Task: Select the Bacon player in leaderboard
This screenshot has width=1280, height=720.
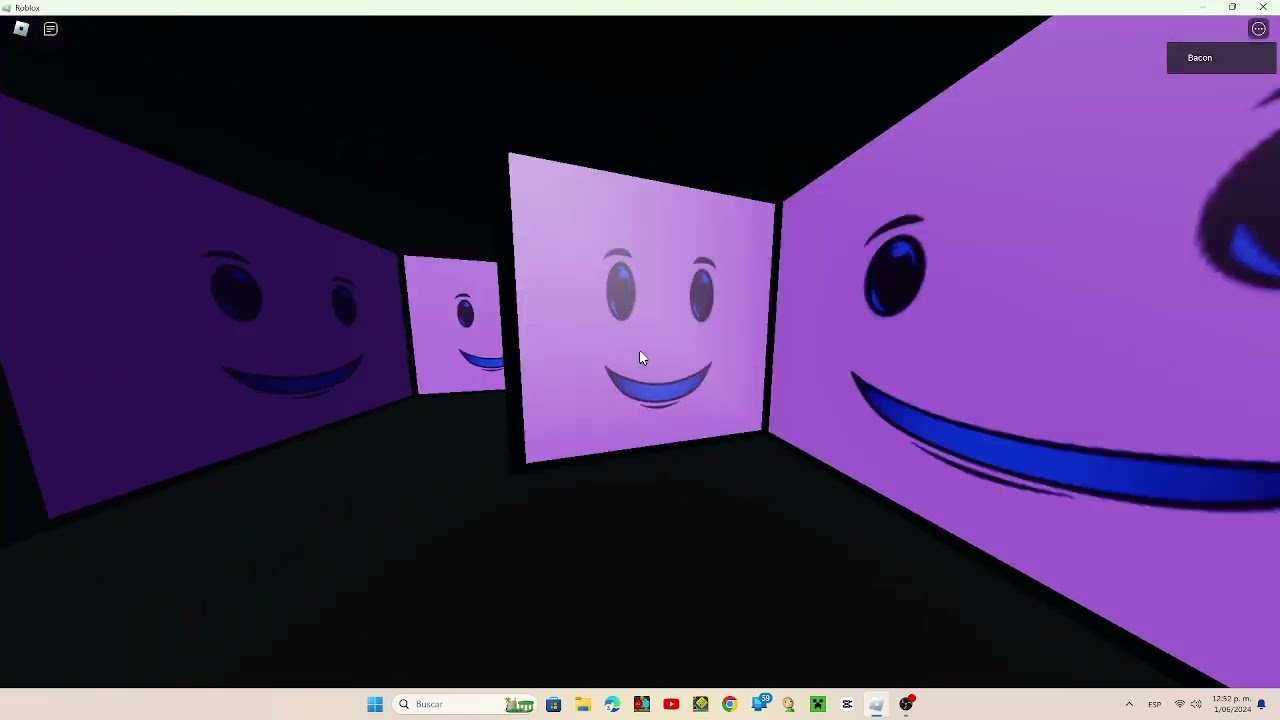Action: click(1221, 58)
